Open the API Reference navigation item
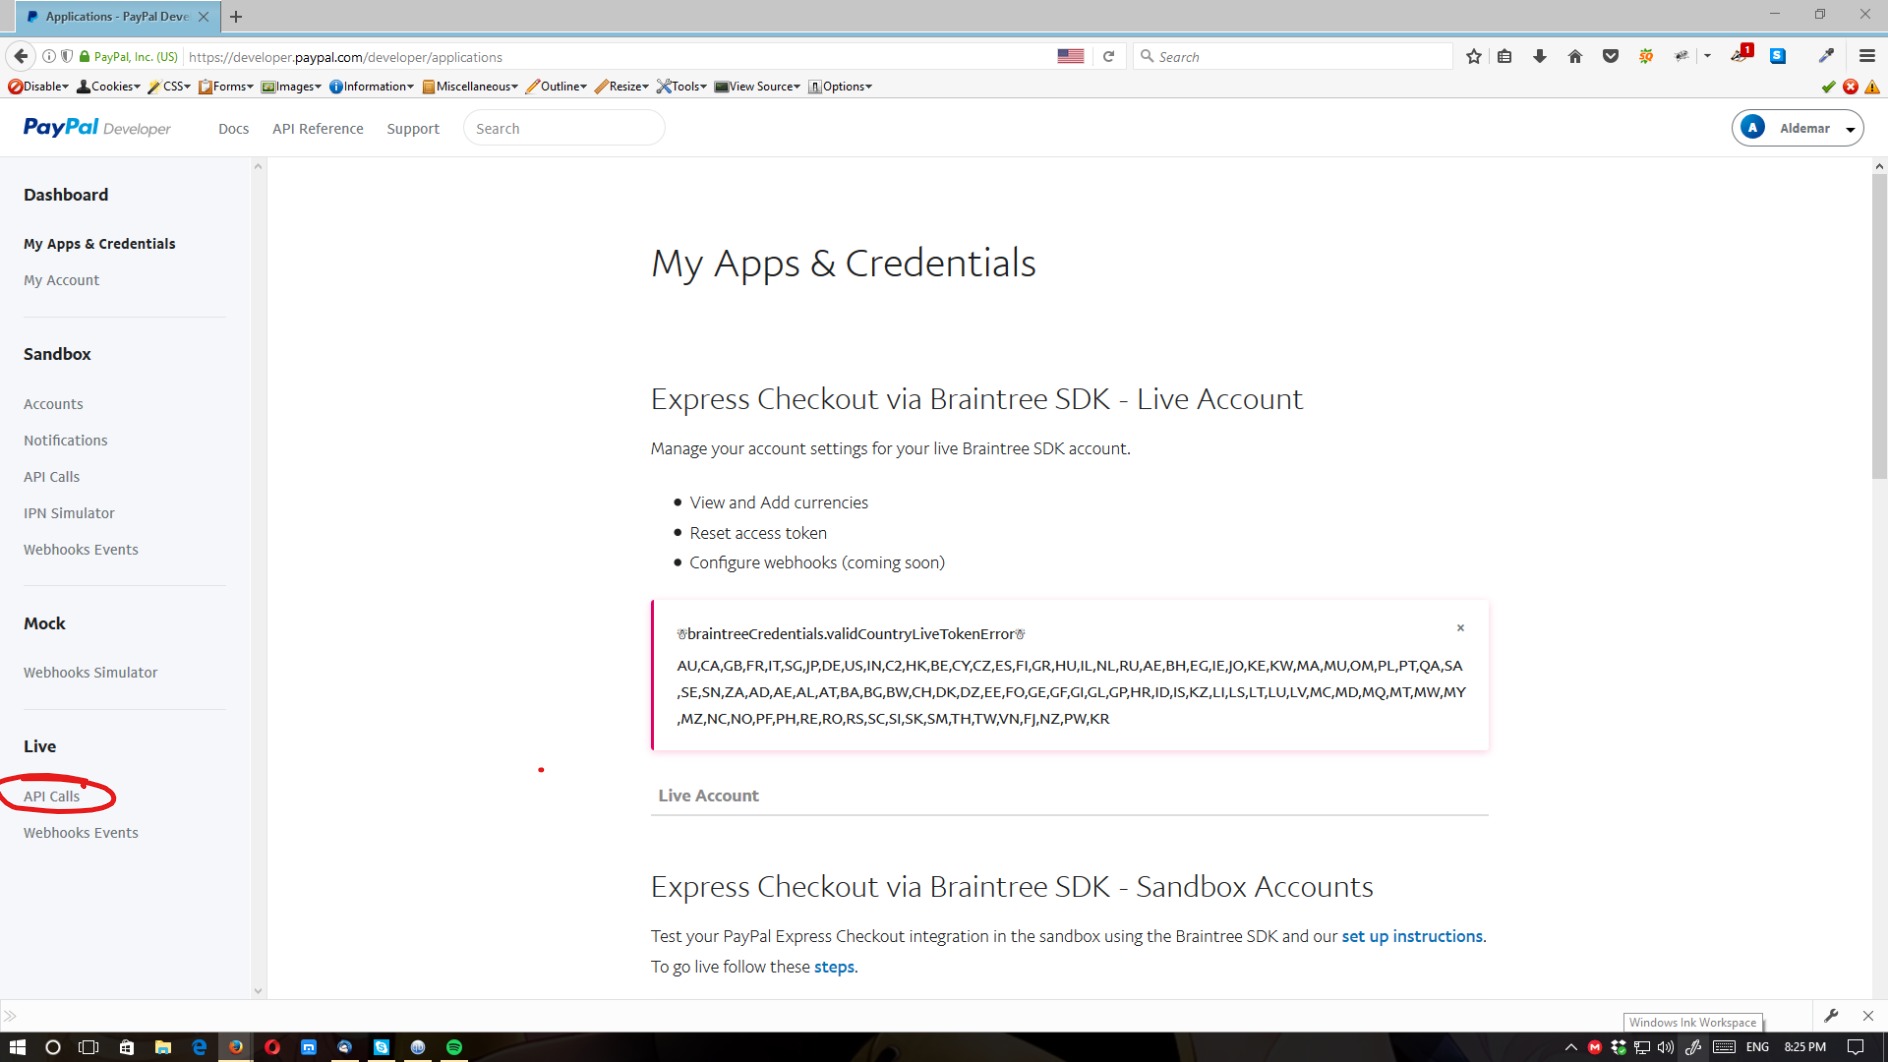This screenshot has height=1062, width=1888. tap(318, 129)
